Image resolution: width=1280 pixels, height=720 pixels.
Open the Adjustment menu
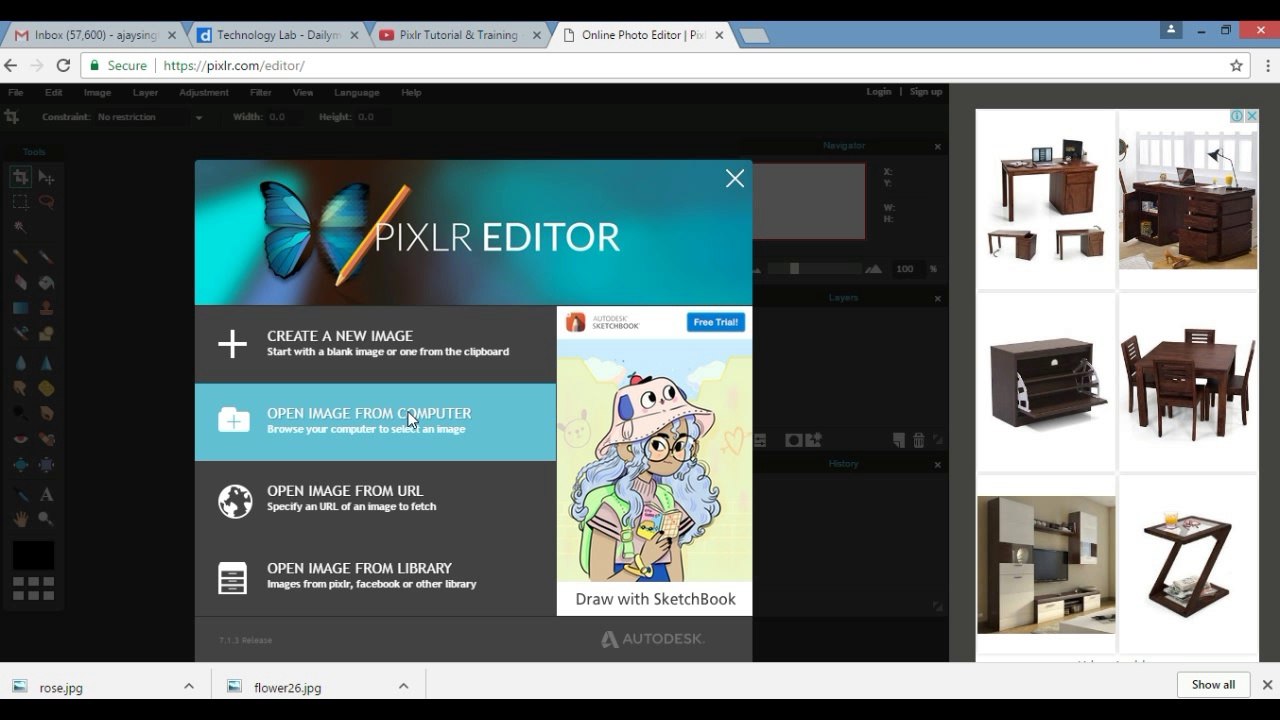pos(204,92)
